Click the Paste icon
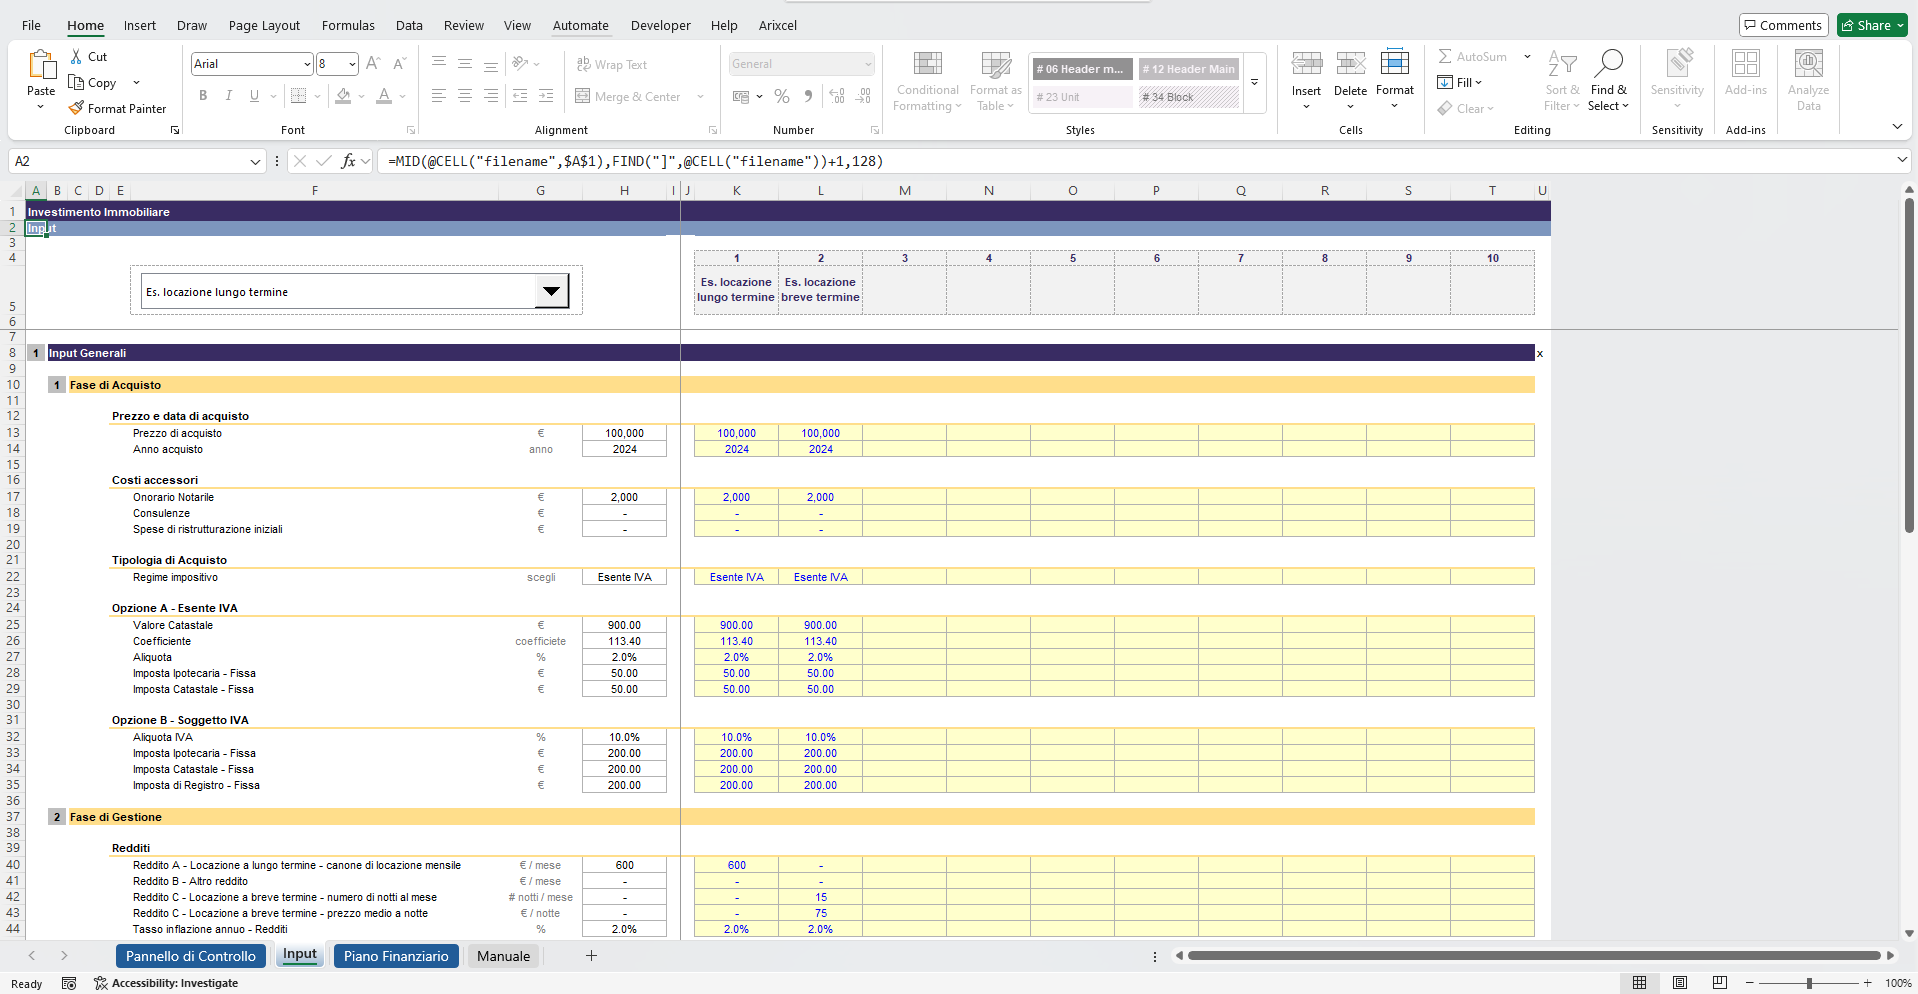The image size is (1918, 994). coord(41,65)
